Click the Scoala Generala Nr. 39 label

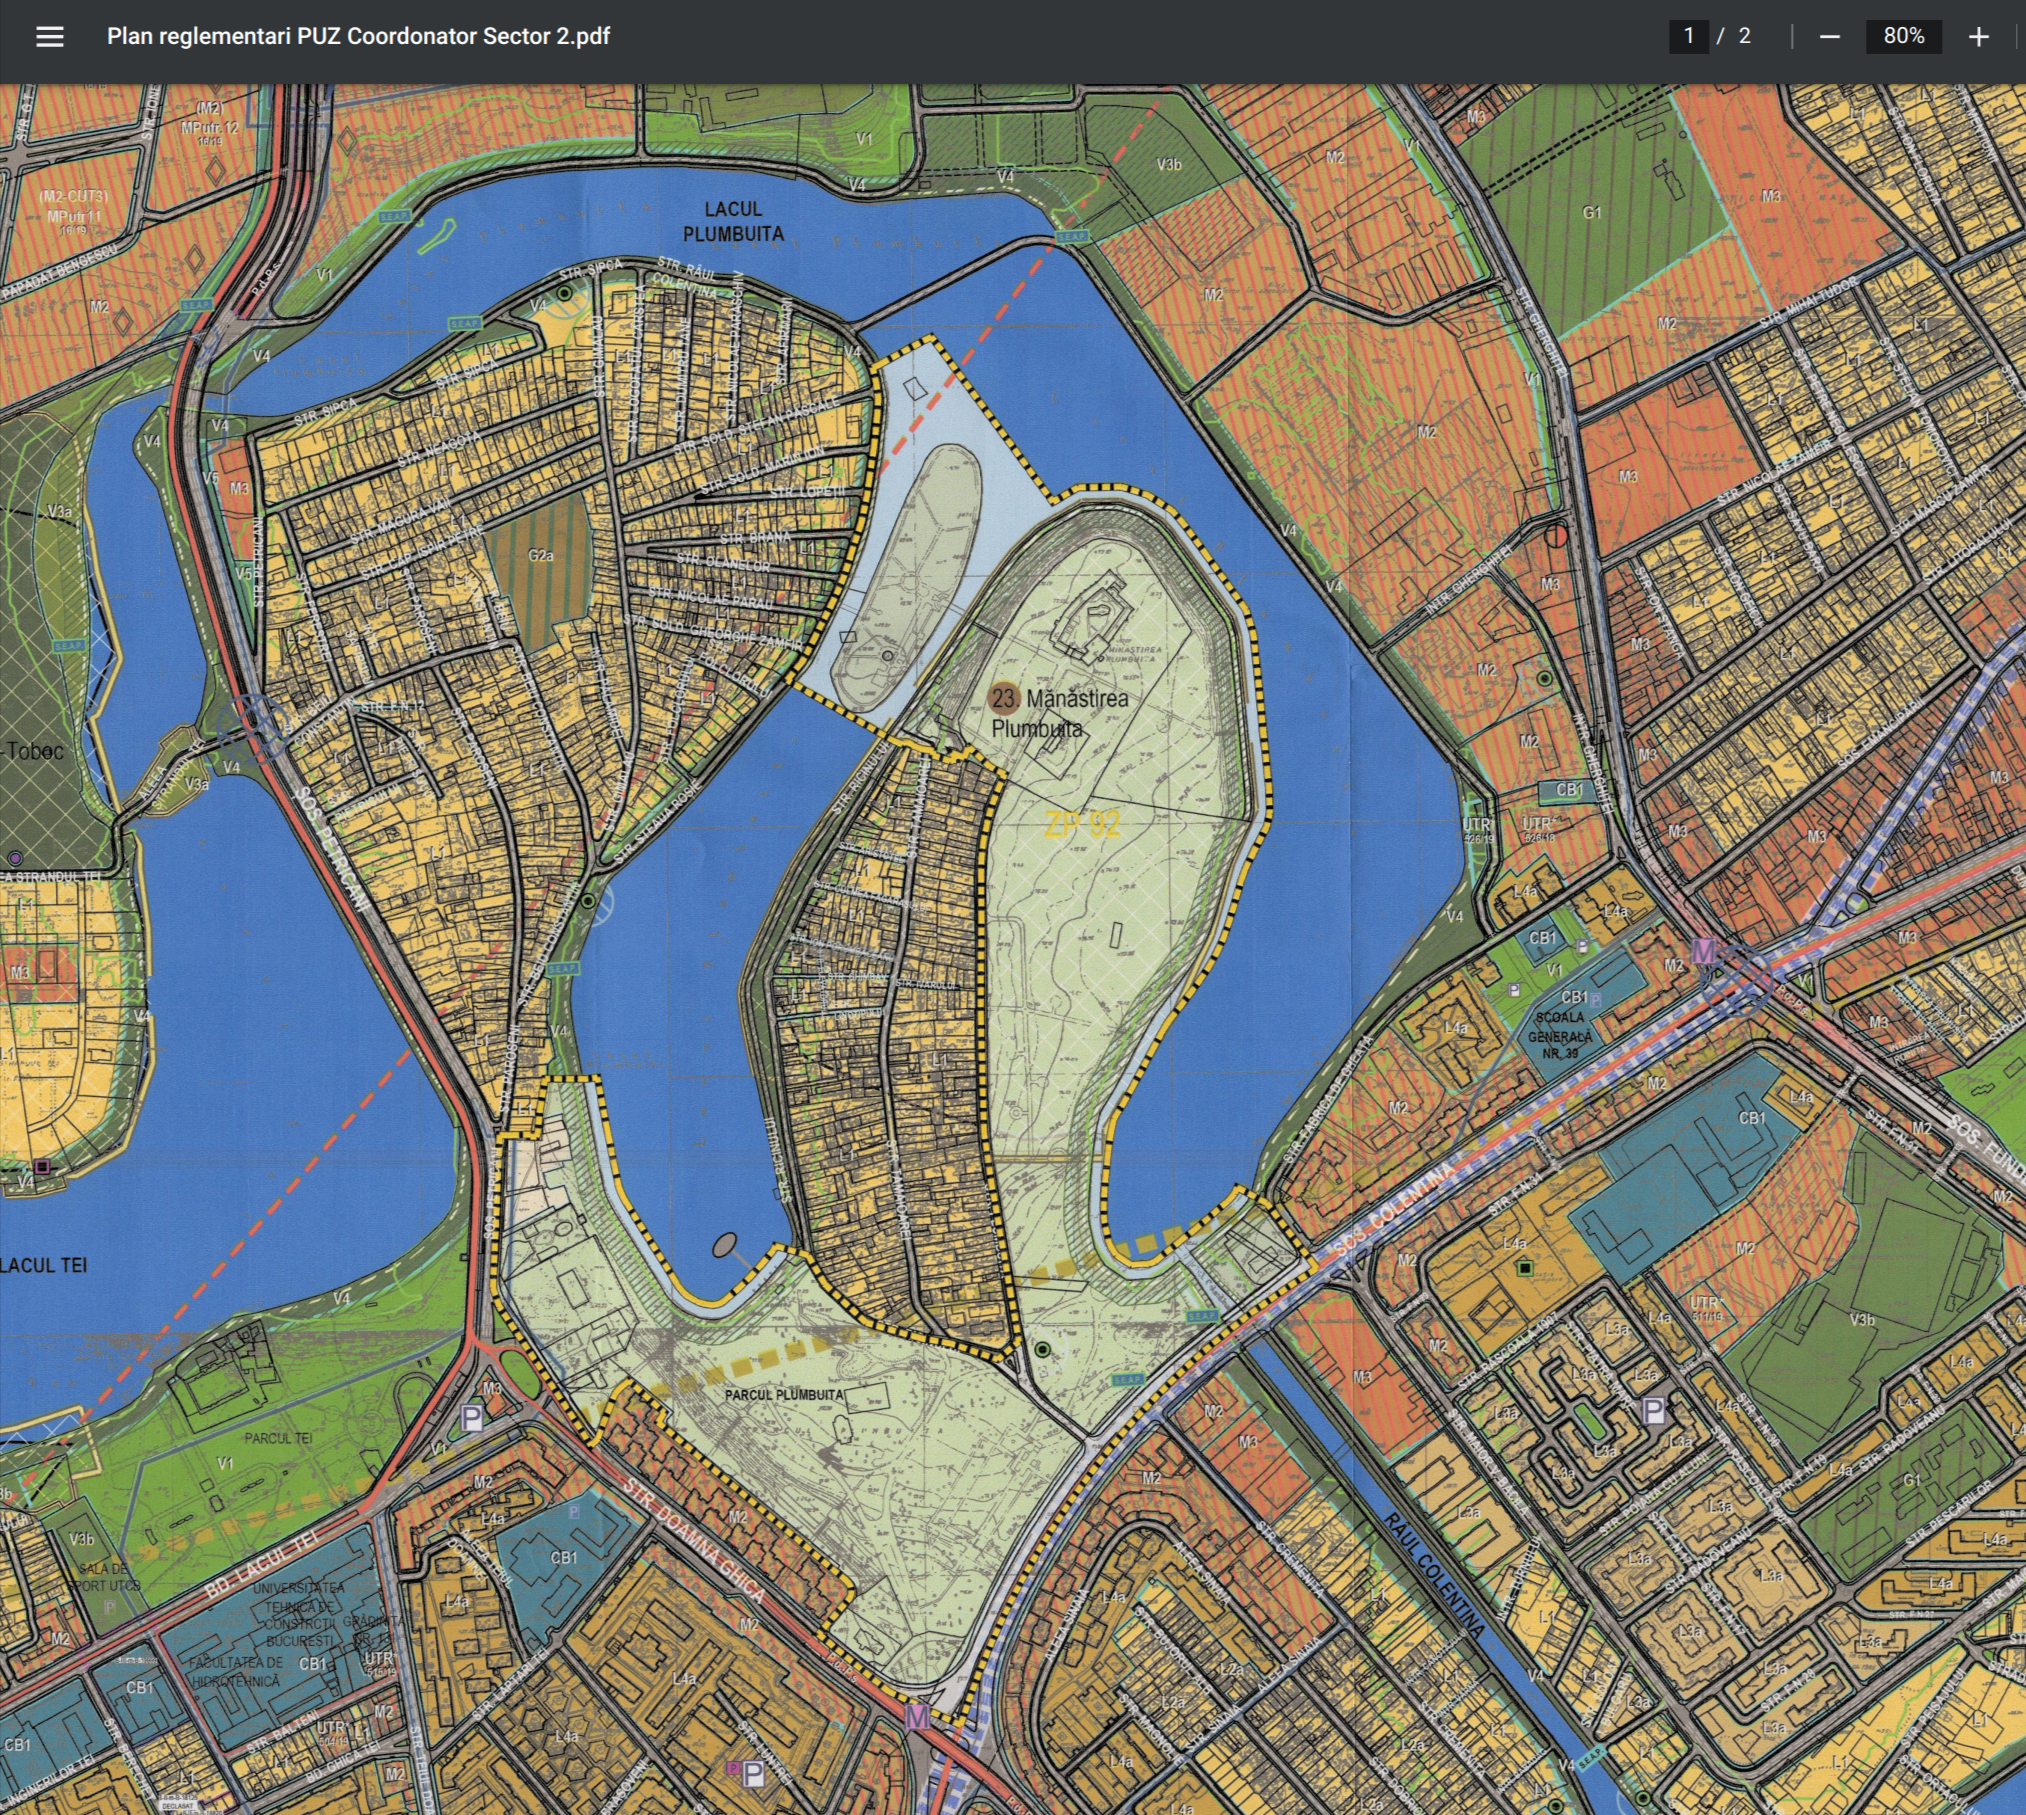click(x=1560, y=1036)
